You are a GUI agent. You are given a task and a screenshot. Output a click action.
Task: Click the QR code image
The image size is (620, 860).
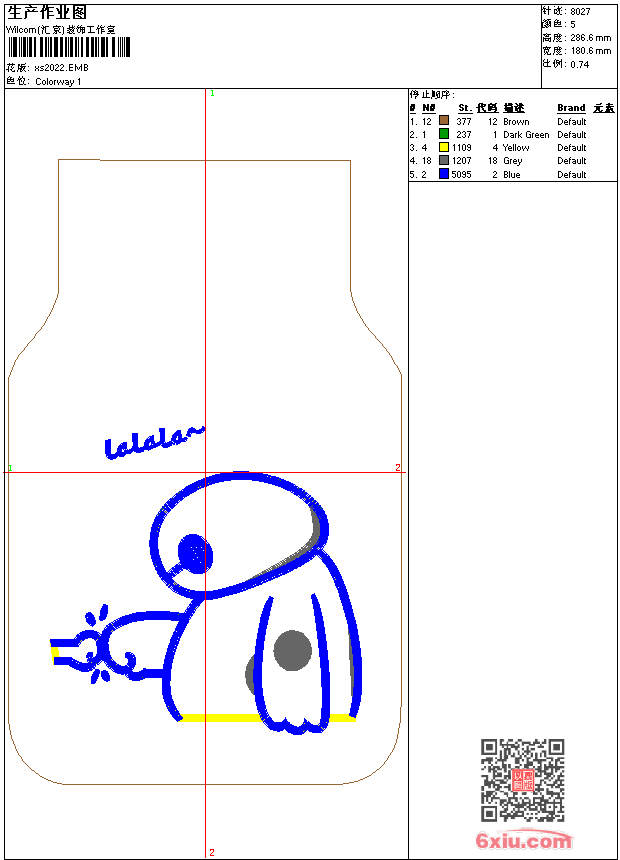(523, 780)
